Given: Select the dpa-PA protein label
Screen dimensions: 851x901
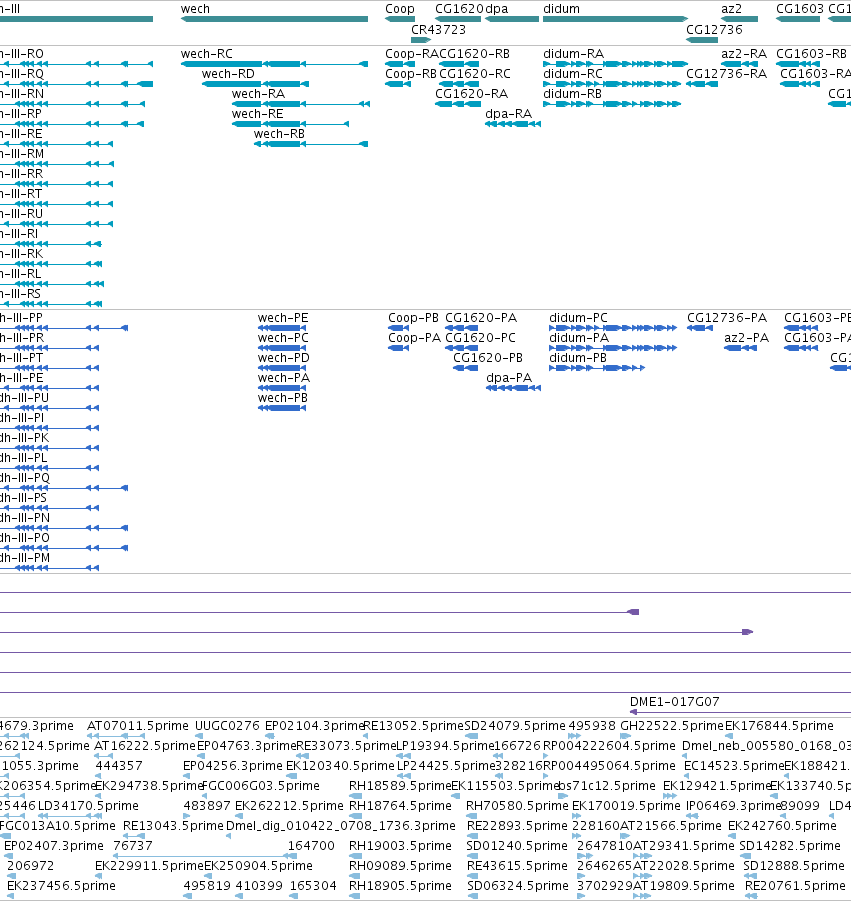Looking at the screenshot, I should pyautogui.click(x=509, y=378).
